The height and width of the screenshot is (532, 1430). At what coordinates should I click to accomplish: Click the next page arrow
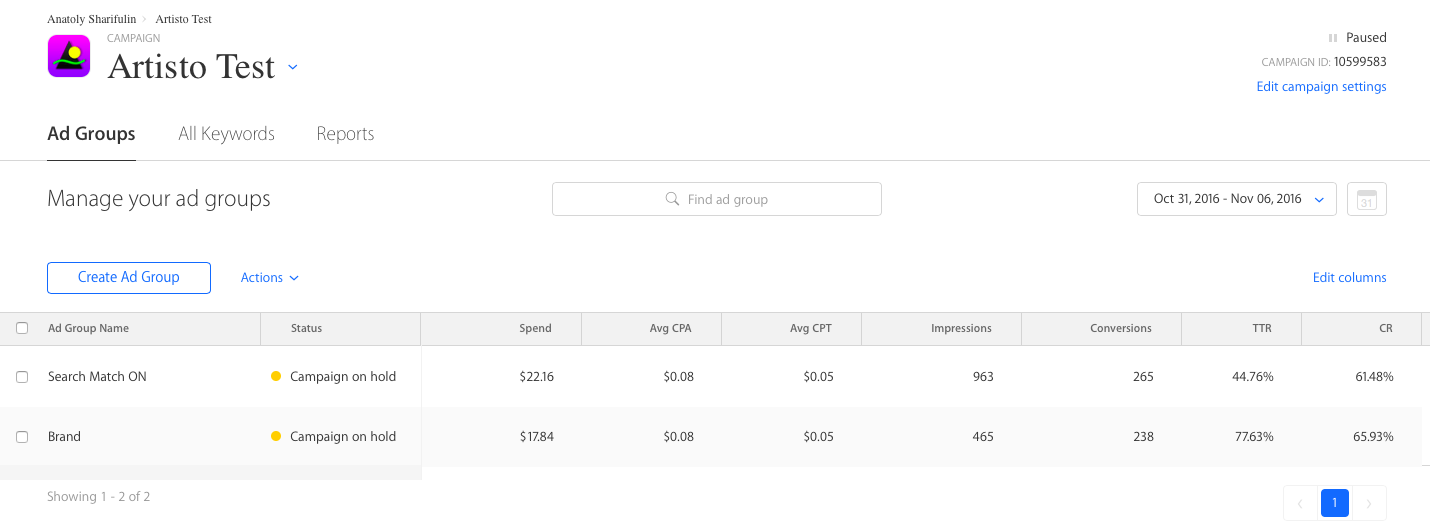coord(1368,503)
